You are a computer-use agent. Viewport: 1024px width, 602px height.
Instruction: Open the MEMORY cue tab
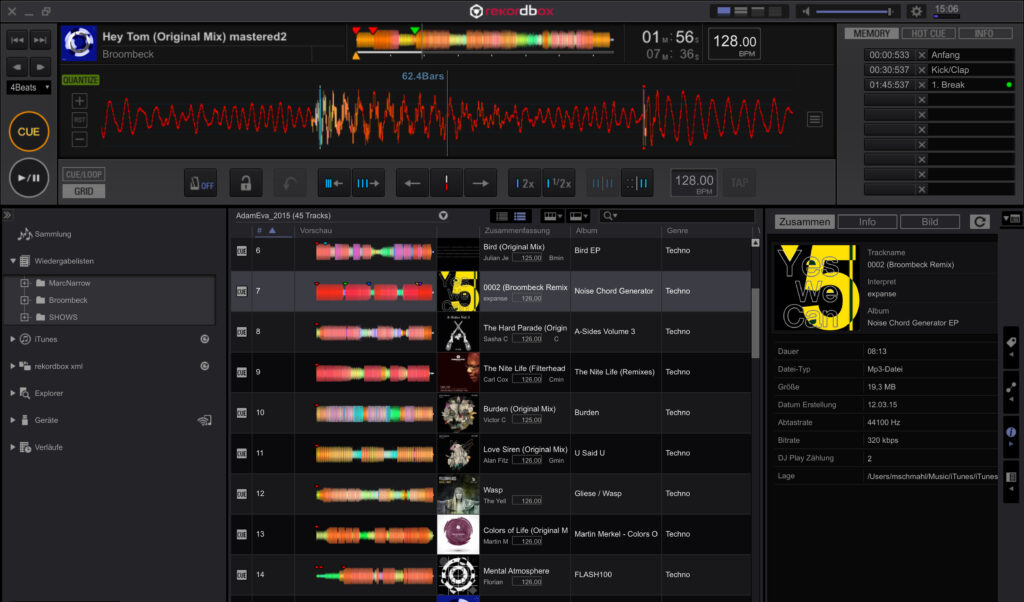click(871, 33)
